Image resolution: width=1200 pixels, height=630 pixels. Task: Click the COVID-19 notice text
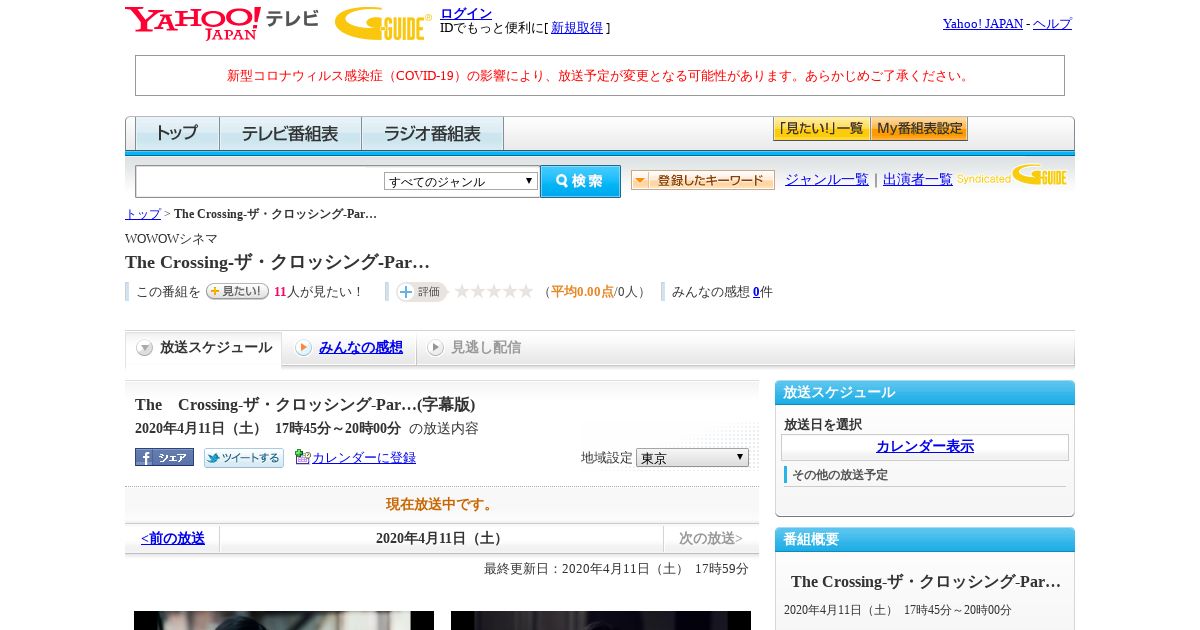click(x=600, y=76)
